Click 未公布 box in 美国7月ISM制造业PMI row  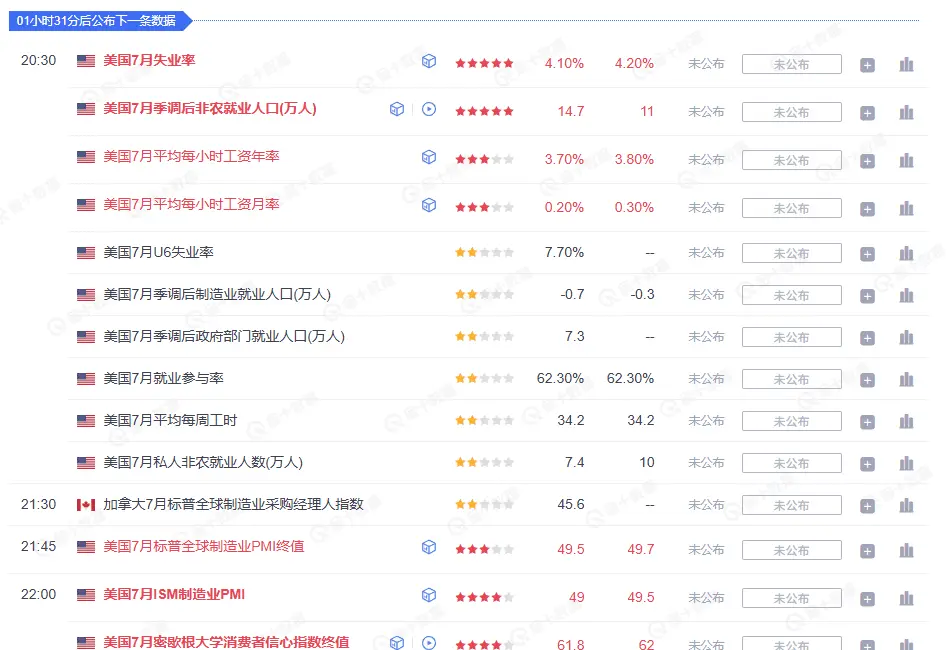click(x=791, y=598)
